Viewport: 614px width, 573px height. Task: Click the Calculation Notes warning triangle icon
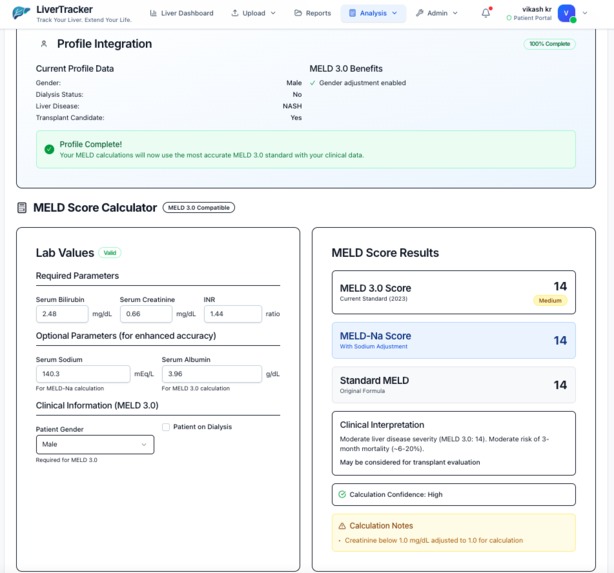coord(342,526)
